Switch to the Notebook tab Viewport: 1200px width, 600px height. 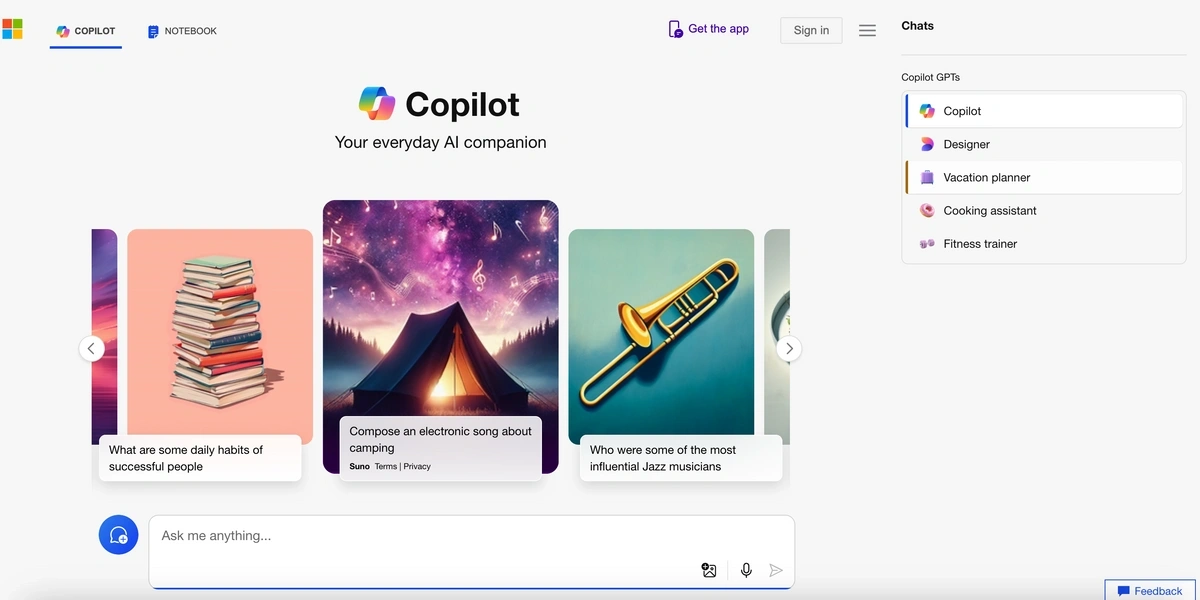tap(182, 31)
